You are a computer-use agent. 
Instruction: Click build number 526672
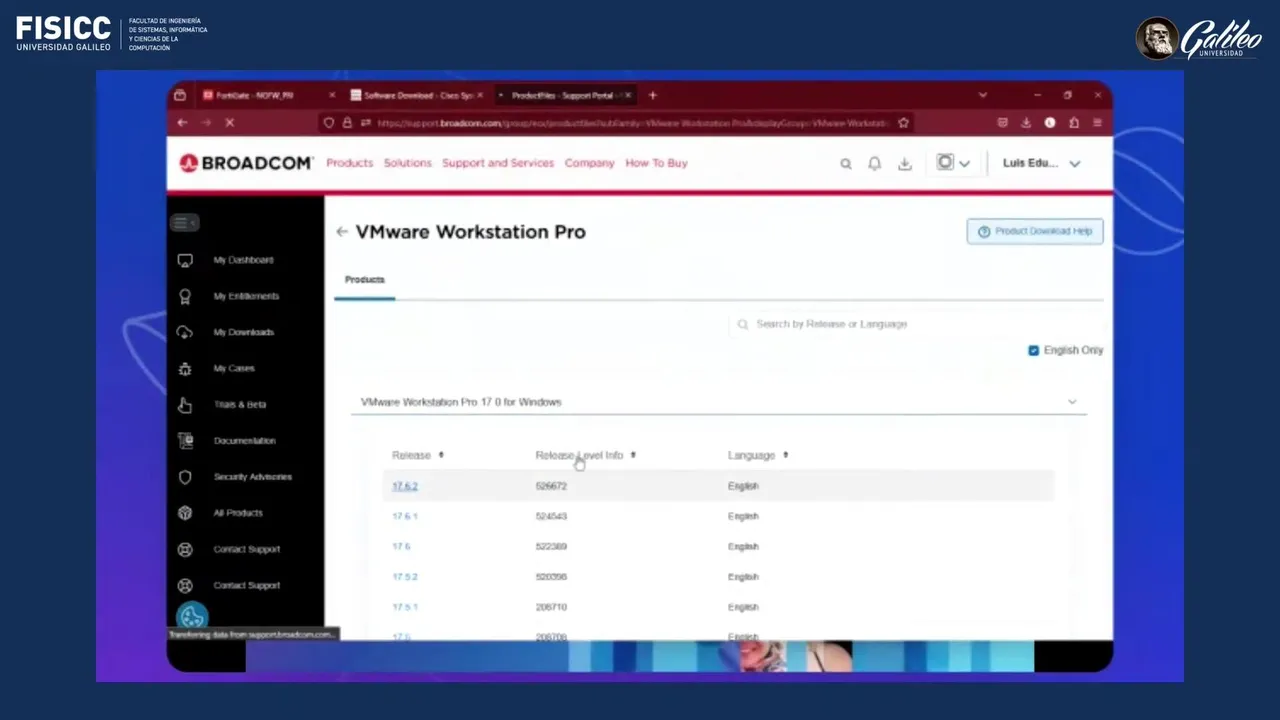click(551, 487)
